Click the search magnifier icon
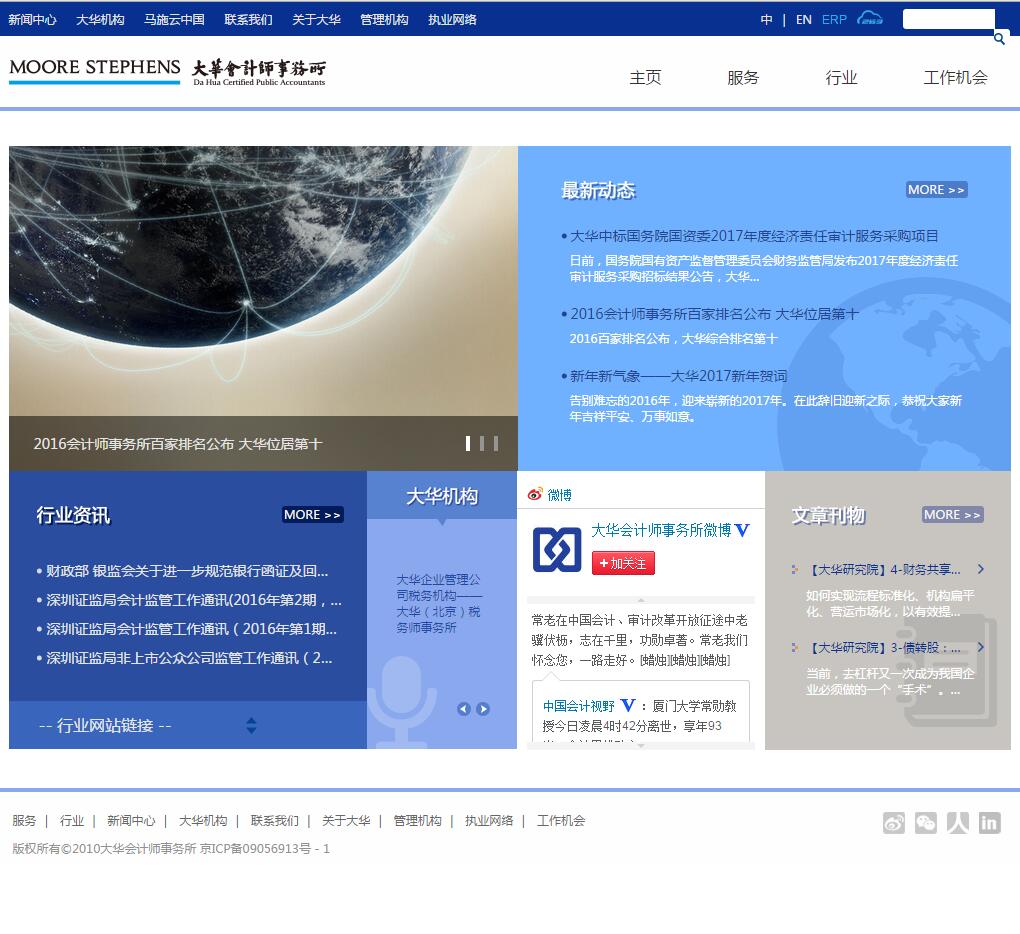This screenshot has width=1020, height=934. (x=999, y=39)
